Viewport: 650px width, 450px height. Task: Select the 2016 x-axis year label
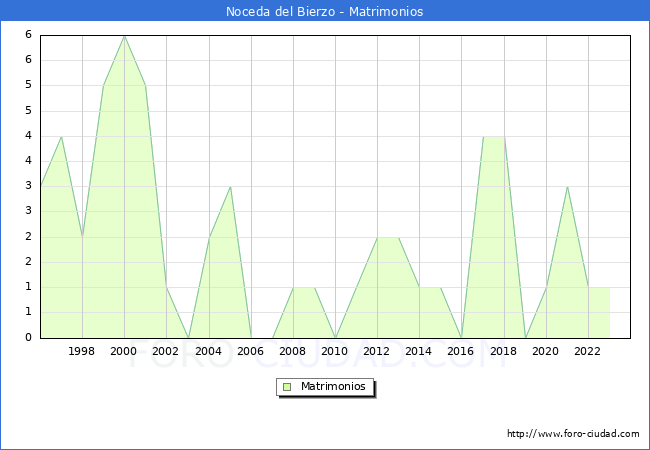(x=461, y=351)
